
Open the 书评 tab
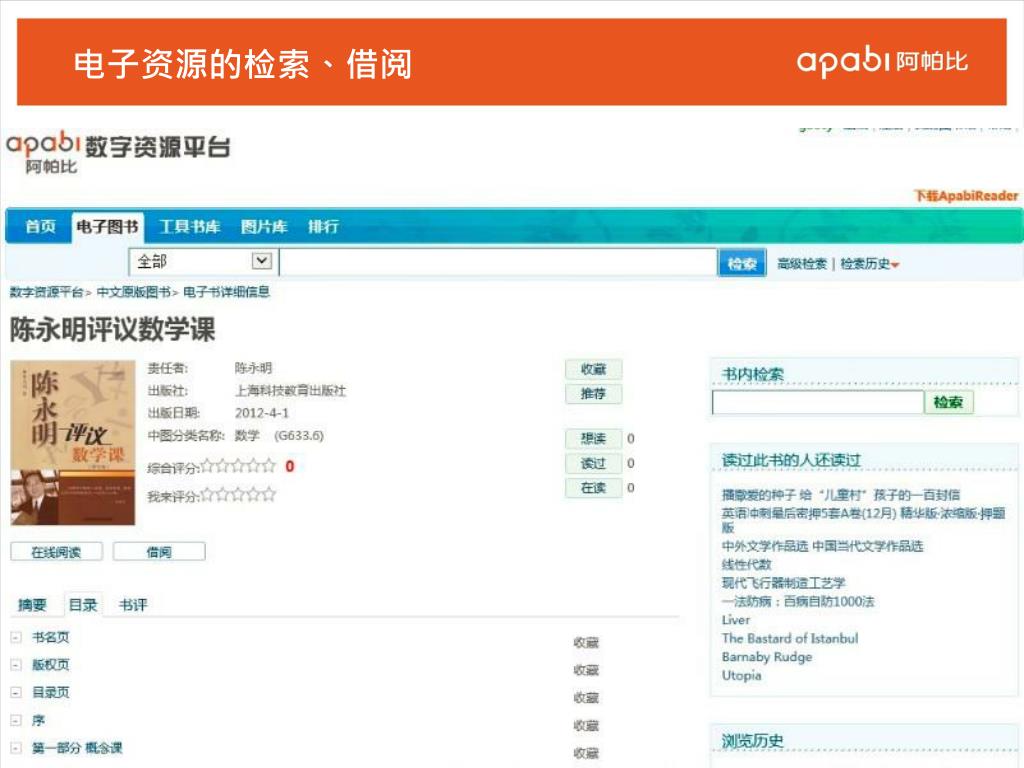tap(133, 605)
